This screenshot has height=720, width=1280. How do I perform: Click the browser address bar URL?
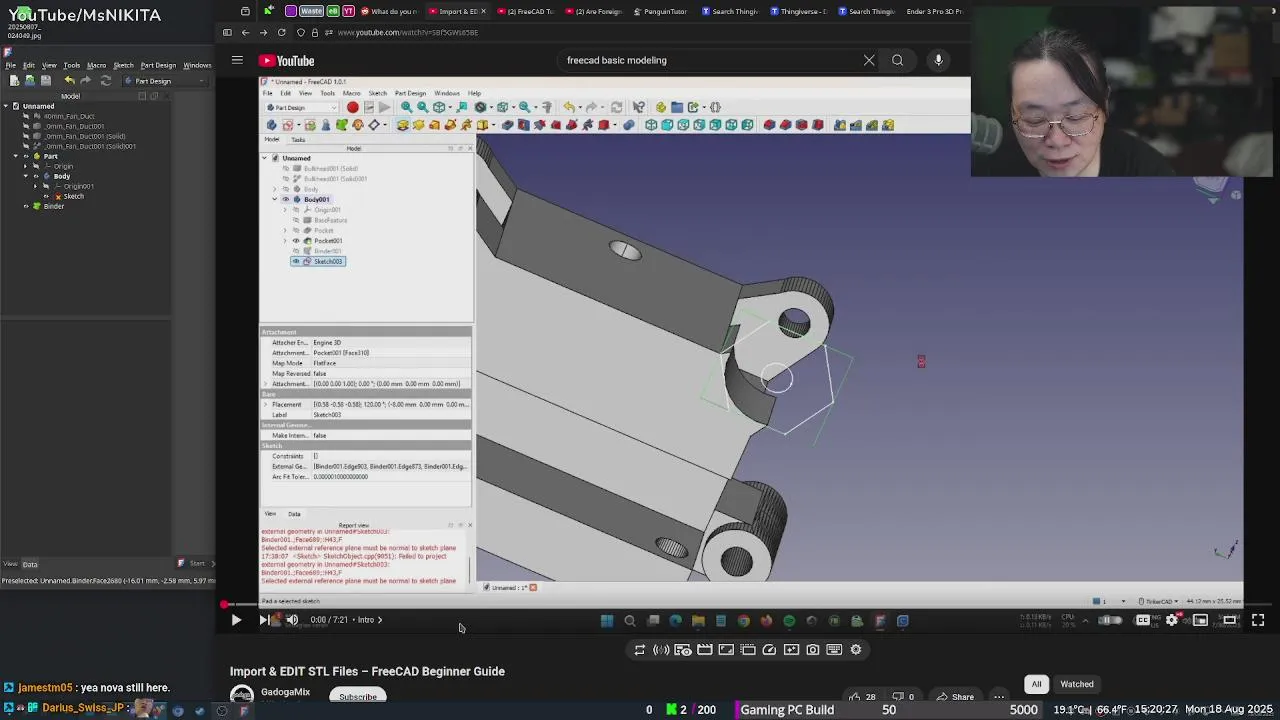click(x=408, y=32)
